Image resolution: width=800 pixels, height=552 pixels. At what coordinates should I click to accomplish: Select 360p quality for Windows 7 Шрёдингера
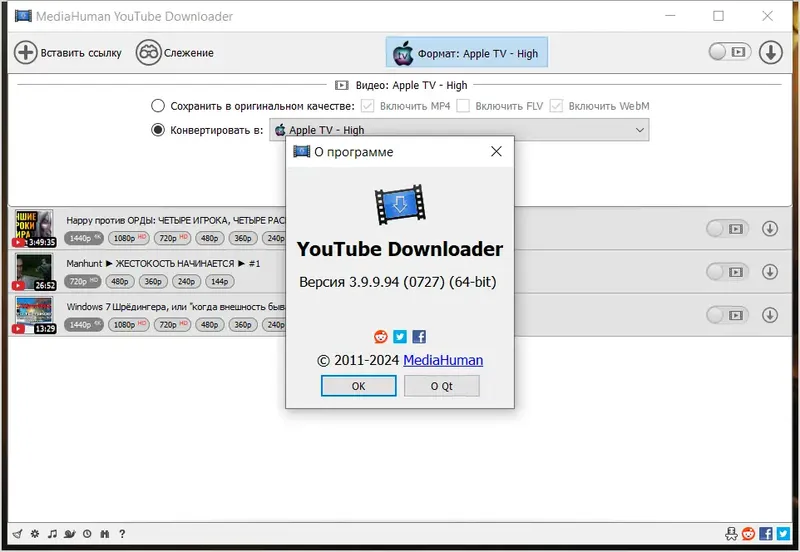pyautogui.click(x=242, y=325)
